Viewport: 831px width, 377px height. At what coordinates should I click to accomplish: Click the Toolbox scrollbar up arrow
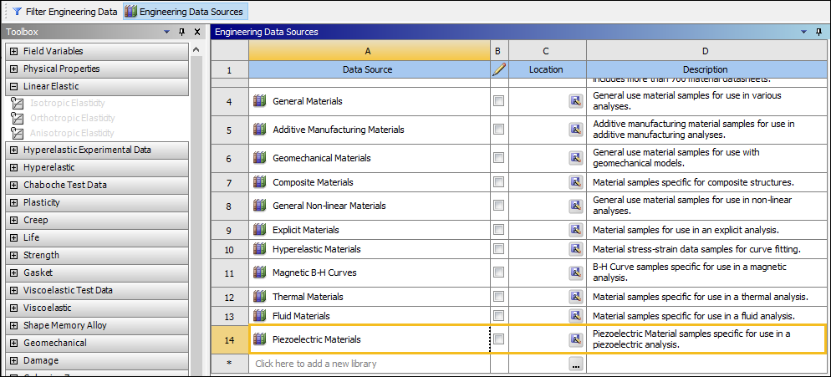pos(196,50)
